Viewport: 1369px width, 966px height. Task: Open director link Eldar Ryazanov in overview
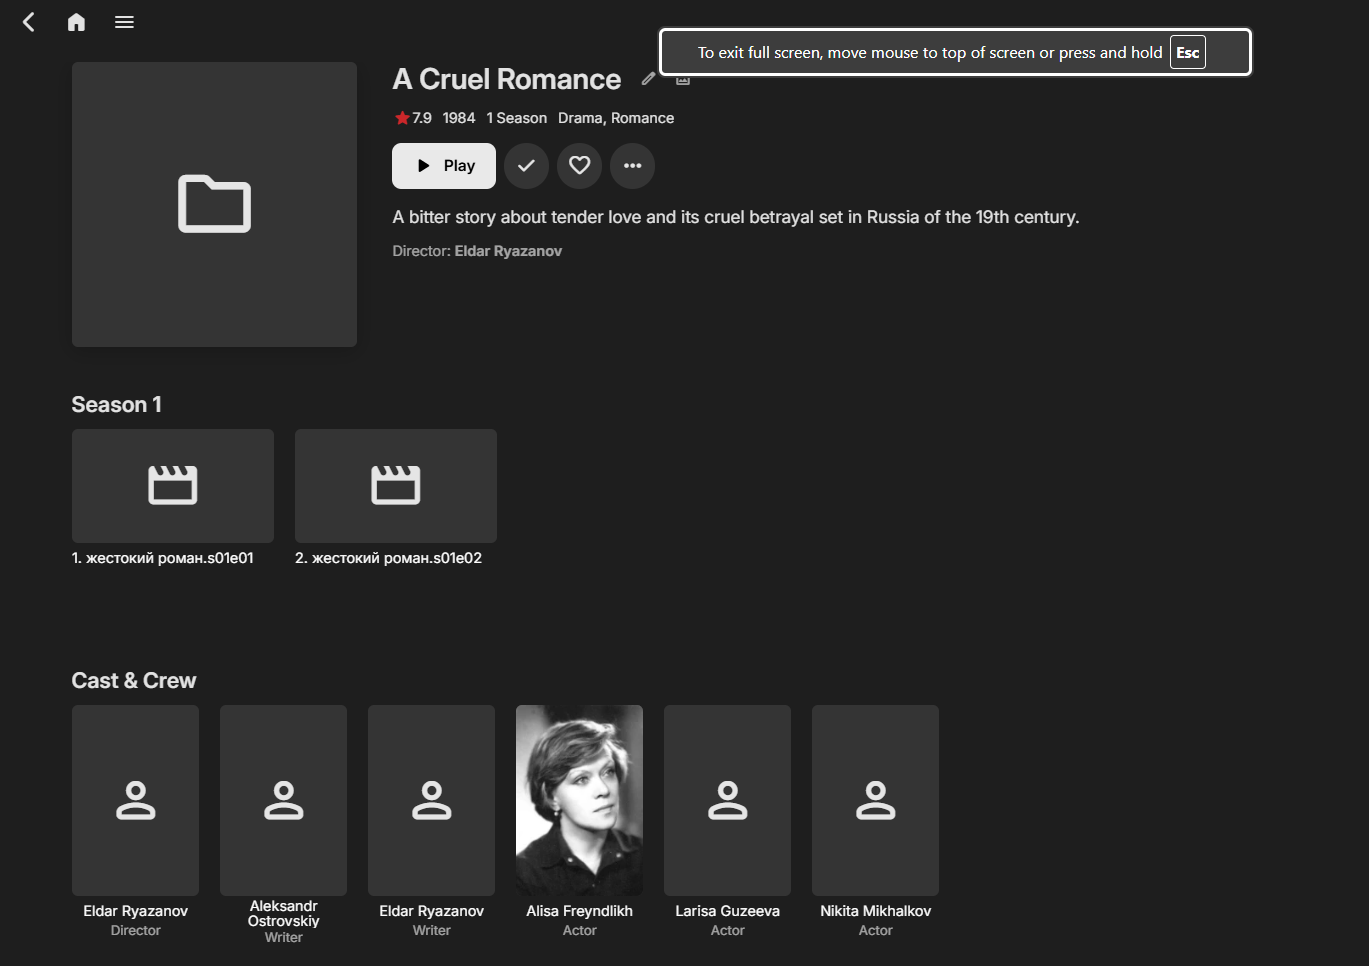(x=508, y=251)
